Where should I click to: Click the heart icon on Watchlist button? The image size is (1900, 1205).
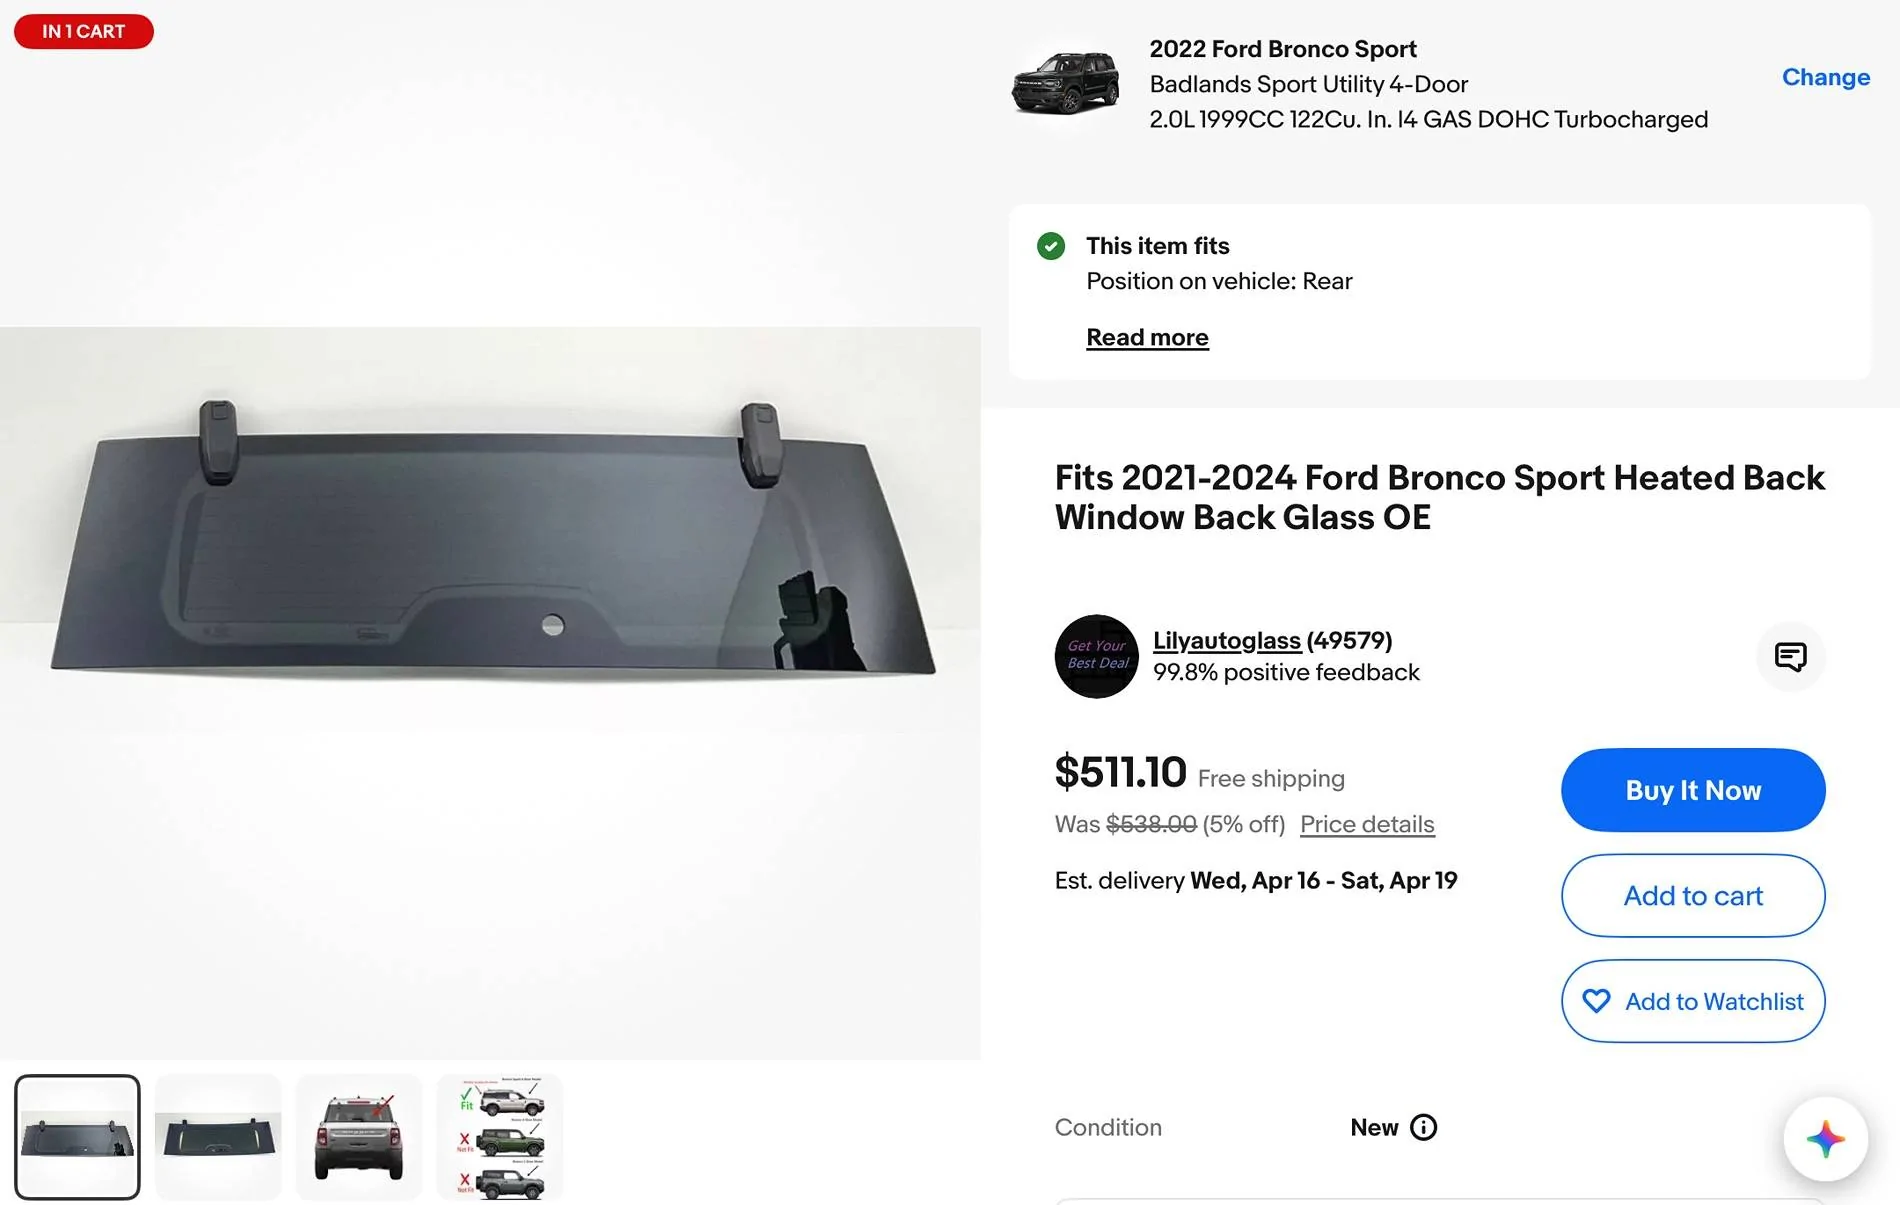point(1597,1001)
